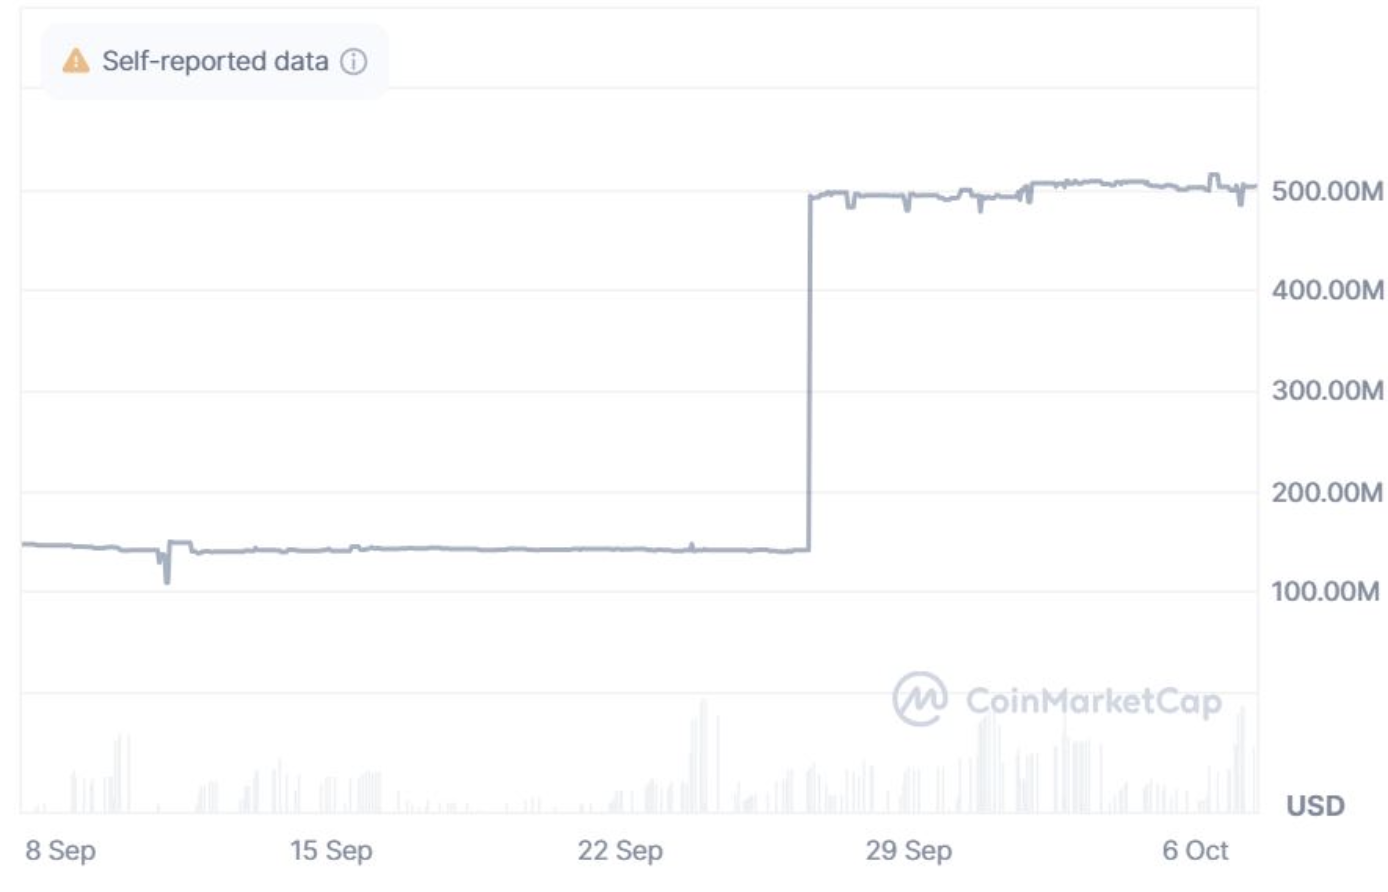Click the USD currency label

(x=1315, y=805)
